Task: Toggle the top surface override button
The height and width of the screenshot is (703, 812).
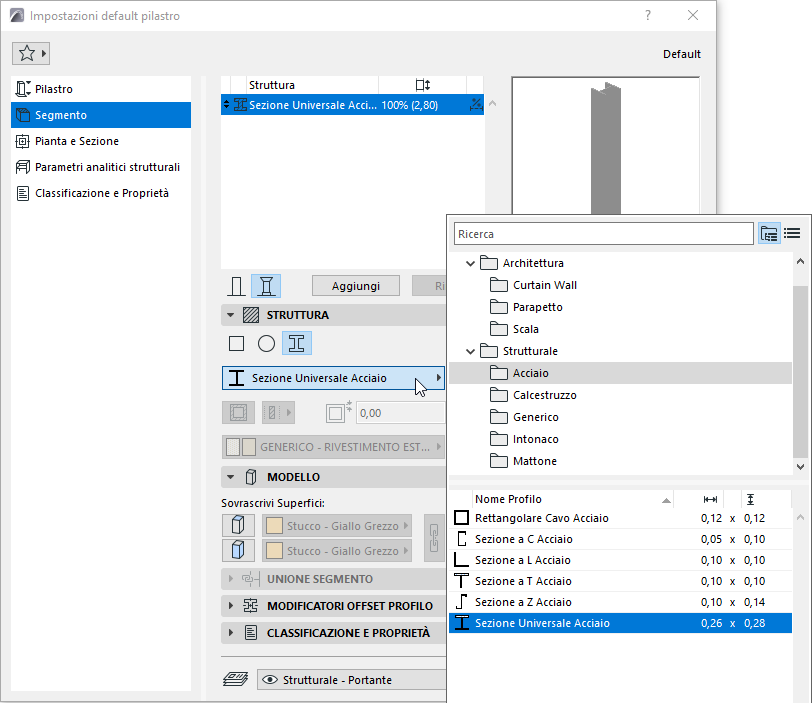Action: [x=238, y=525]
